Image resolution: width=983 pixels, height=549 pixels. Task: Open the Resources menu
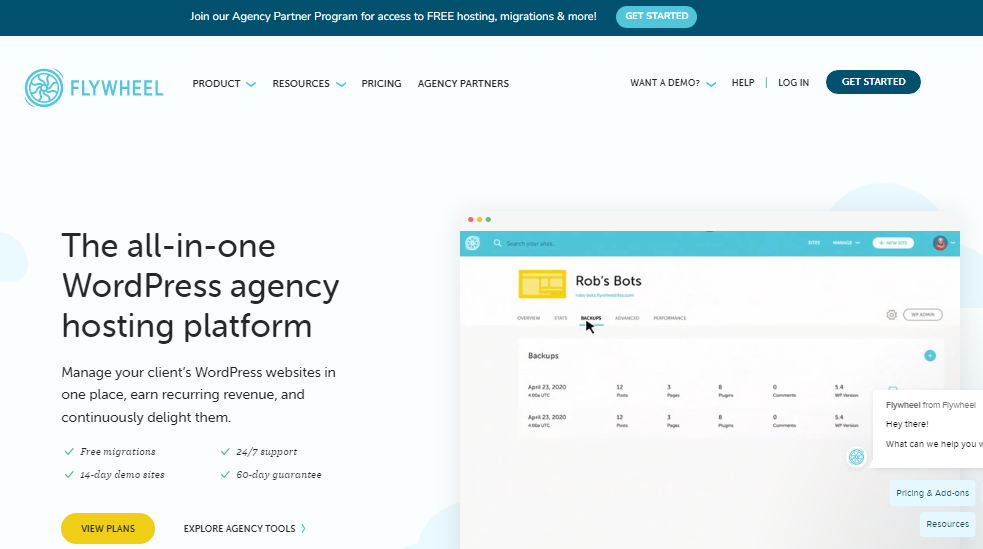point(301,83)
